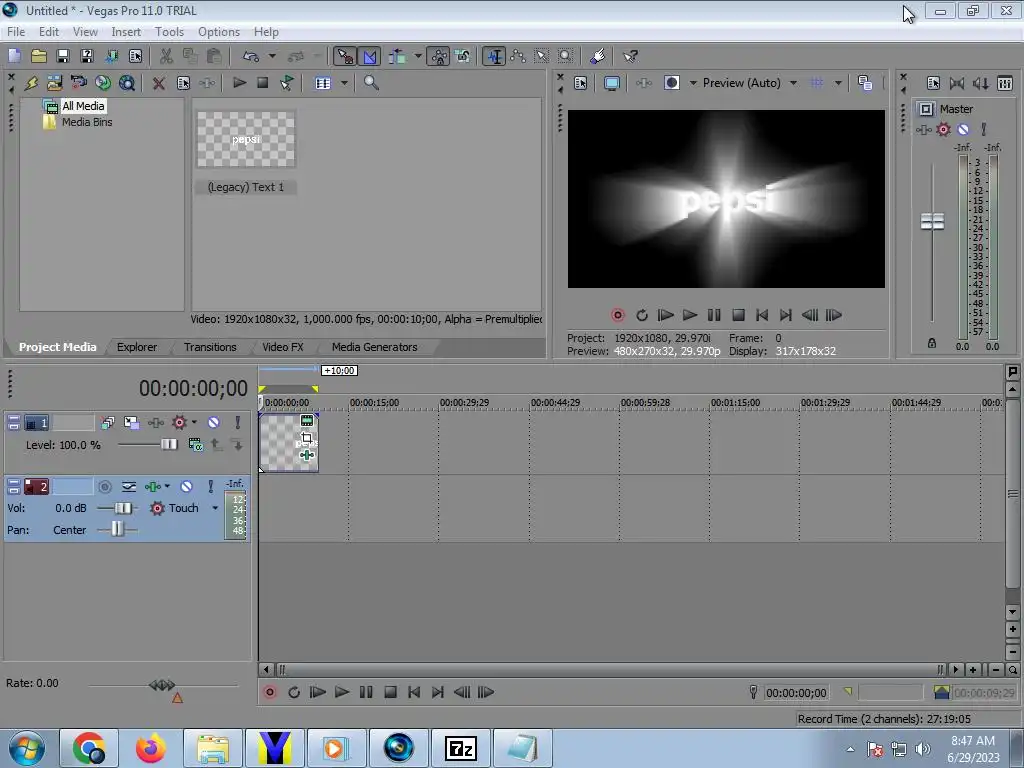Open Split Screen View dropdown arrow
The image size is (1024, 768).
pyautogui.click(x=693, y=83)
